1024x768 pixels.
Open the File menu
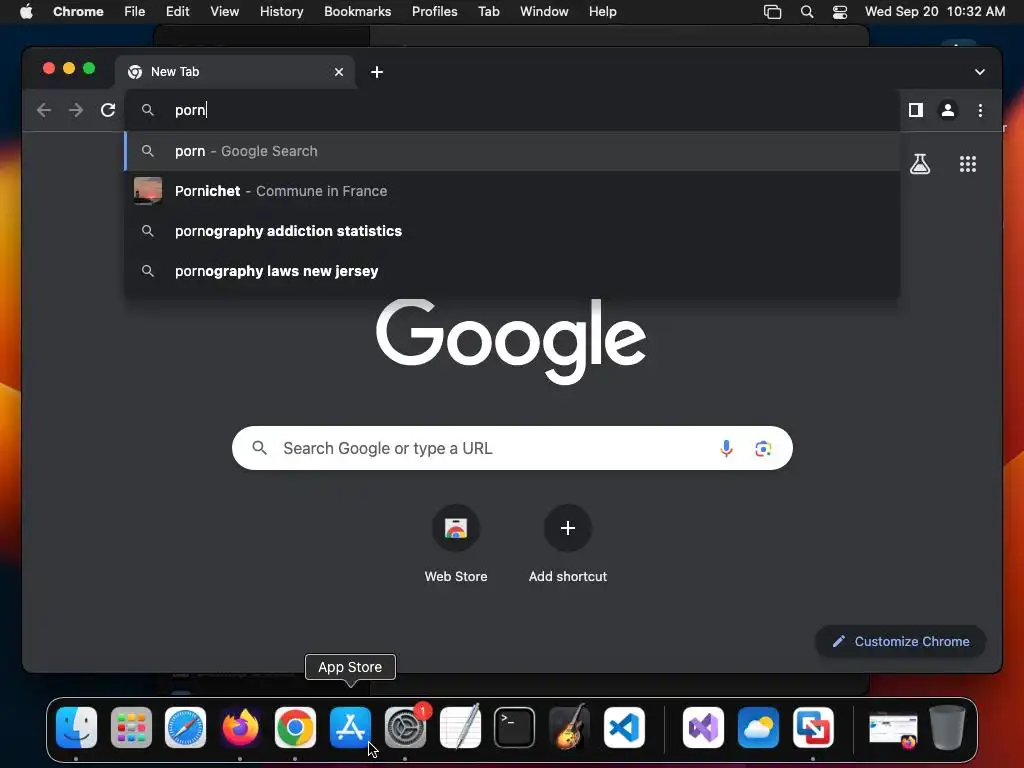click(135, 12)
